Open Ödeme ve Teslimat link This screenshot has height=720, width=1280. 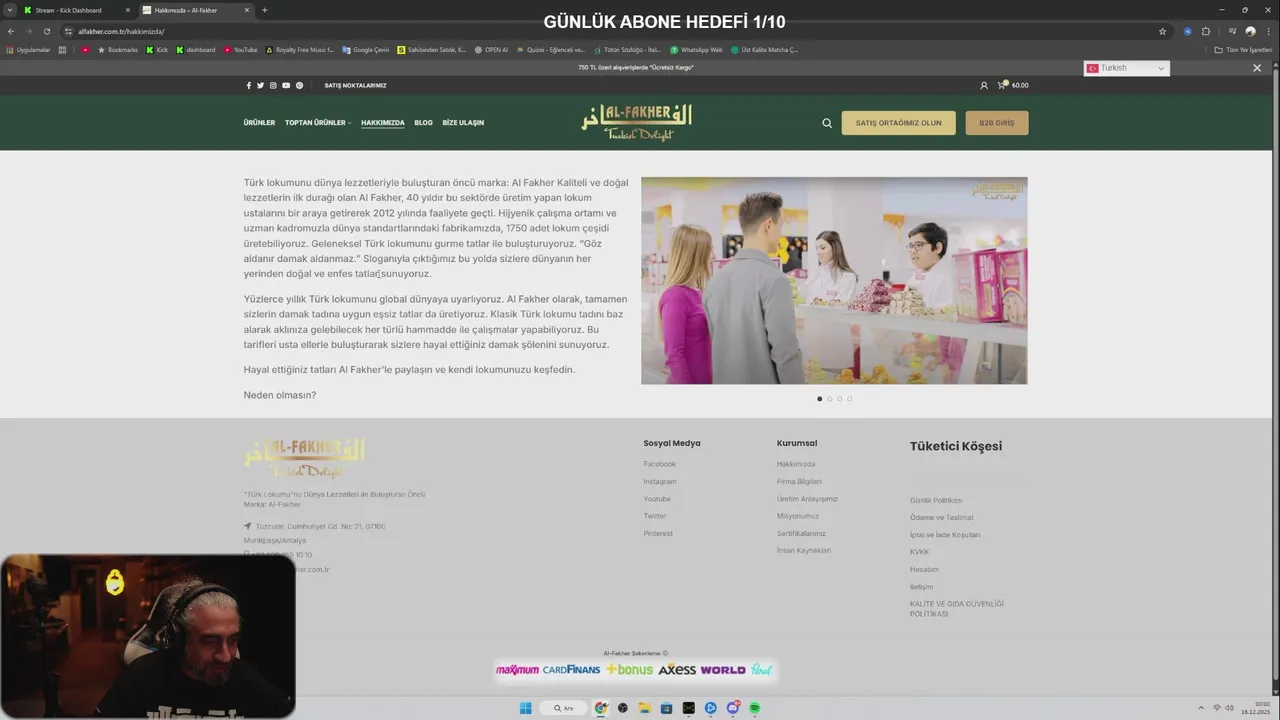[941, 518]
